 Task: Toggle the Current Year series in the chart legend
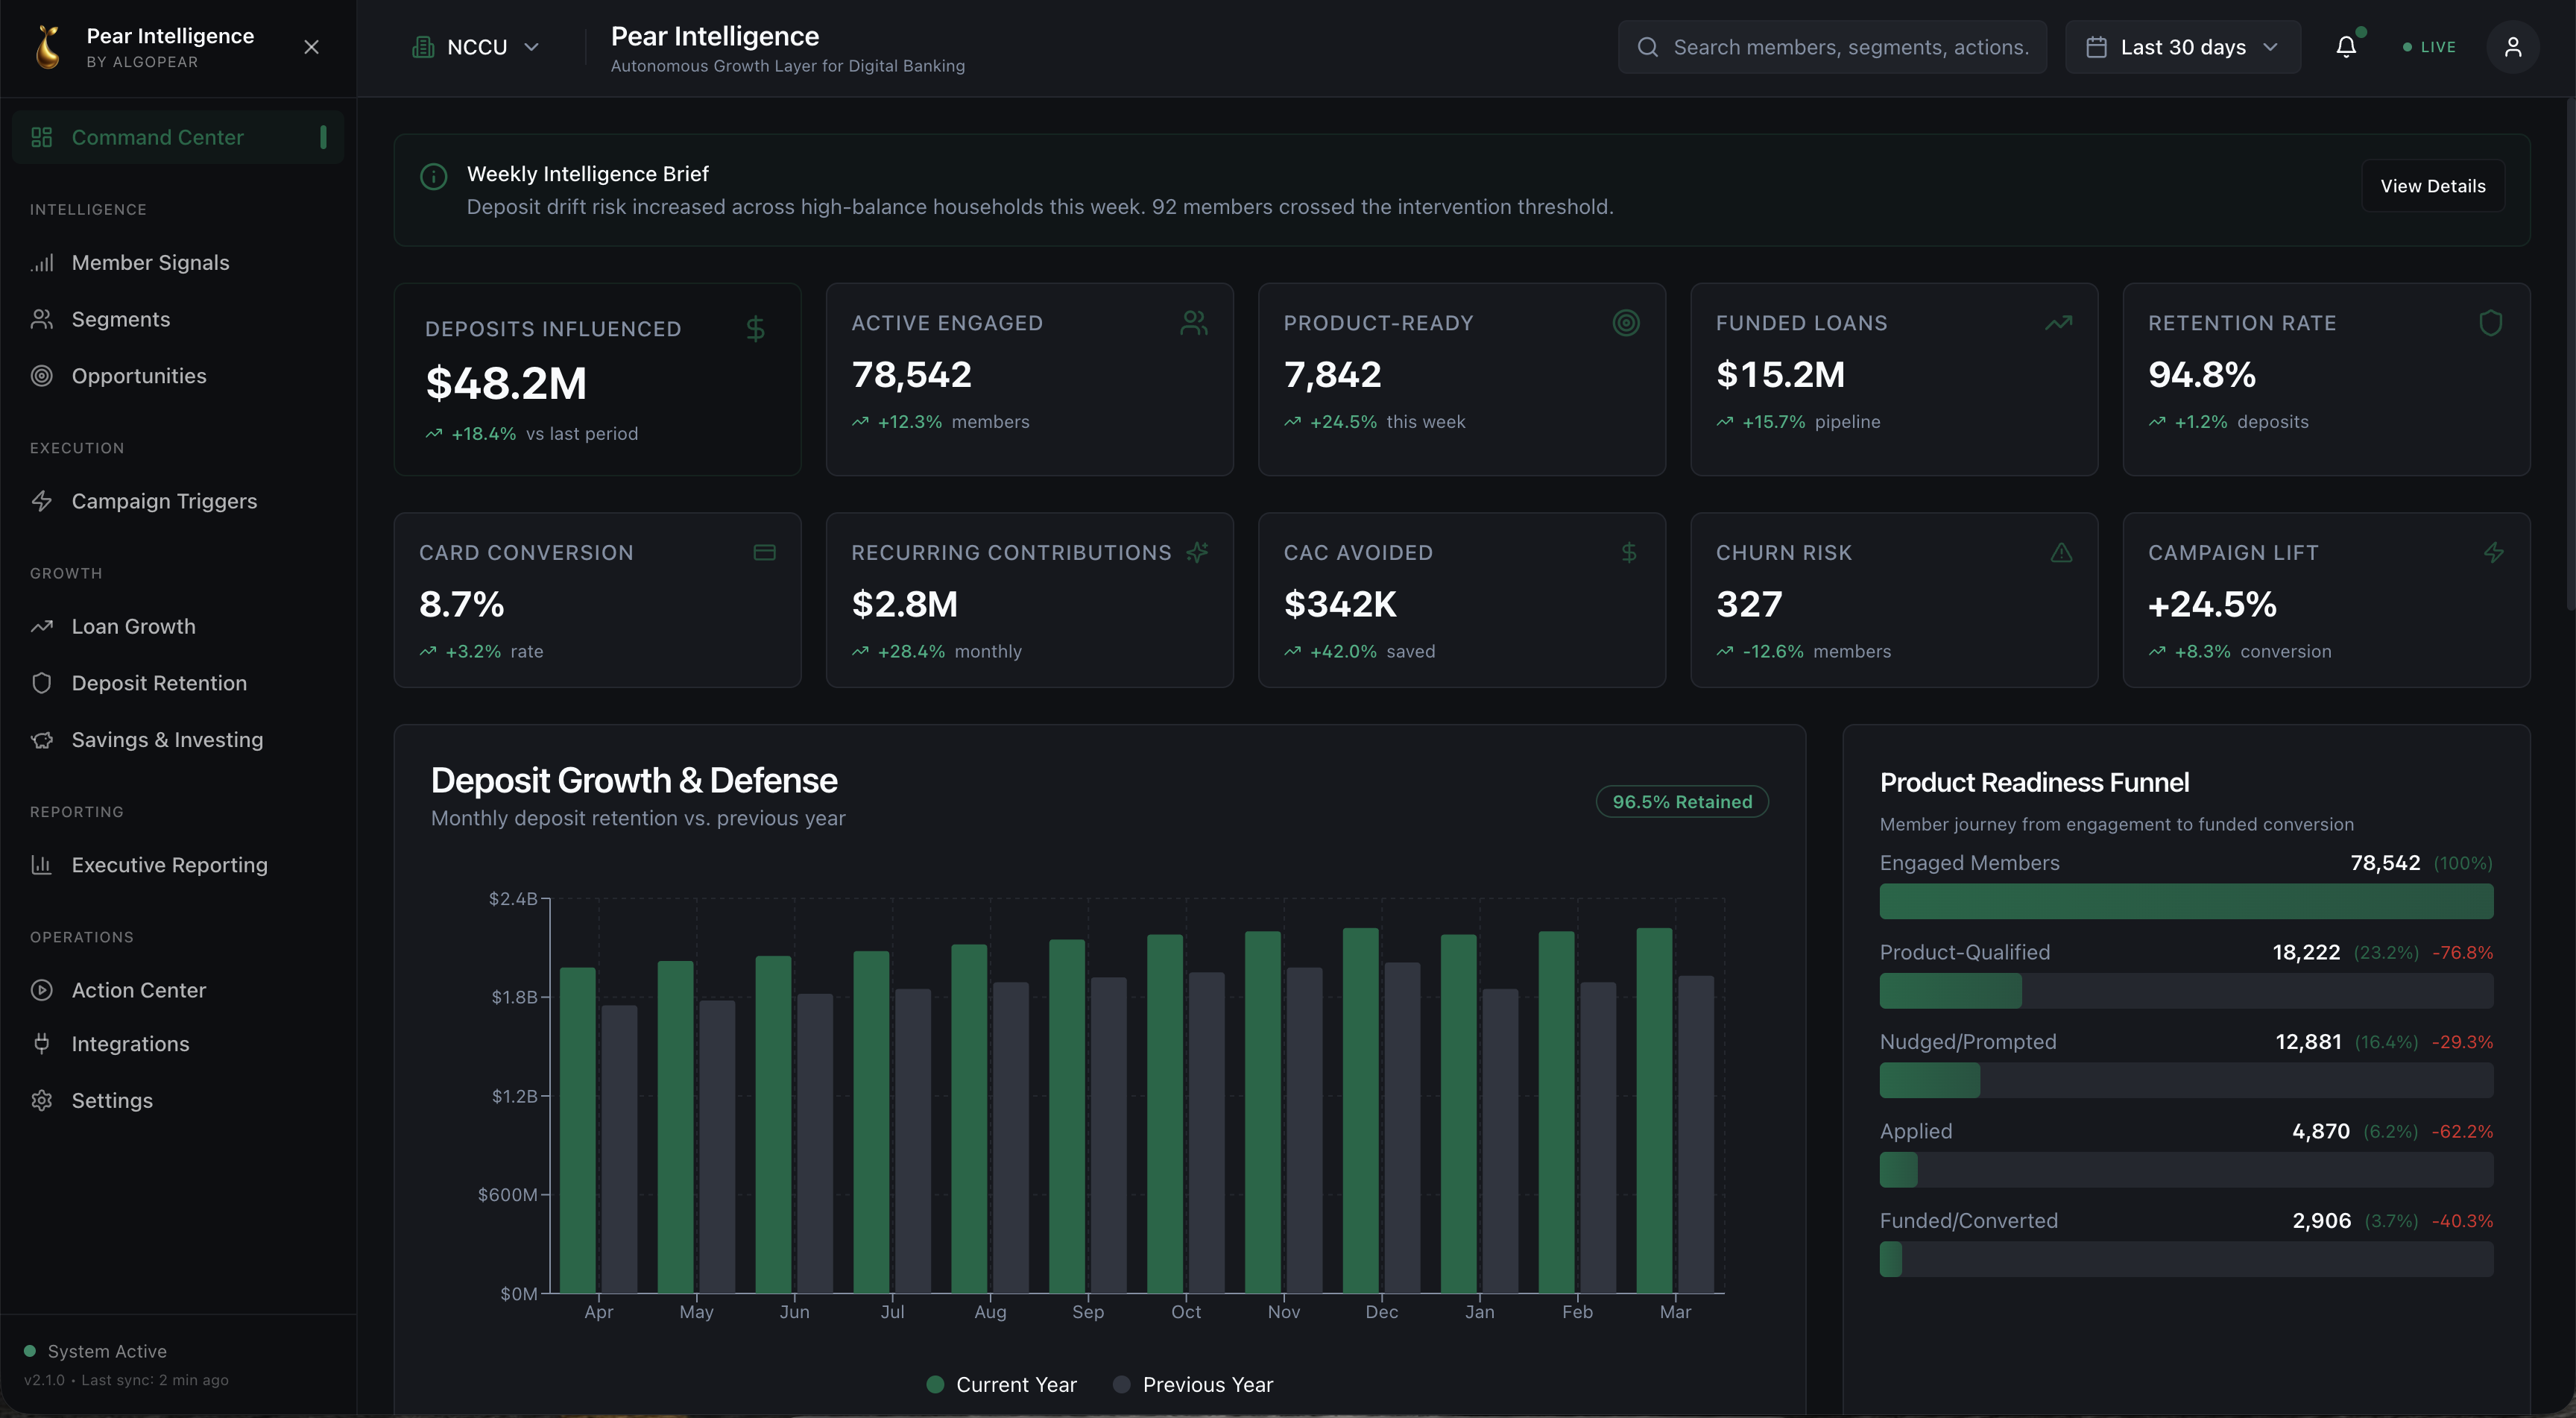point(1000,1384)
